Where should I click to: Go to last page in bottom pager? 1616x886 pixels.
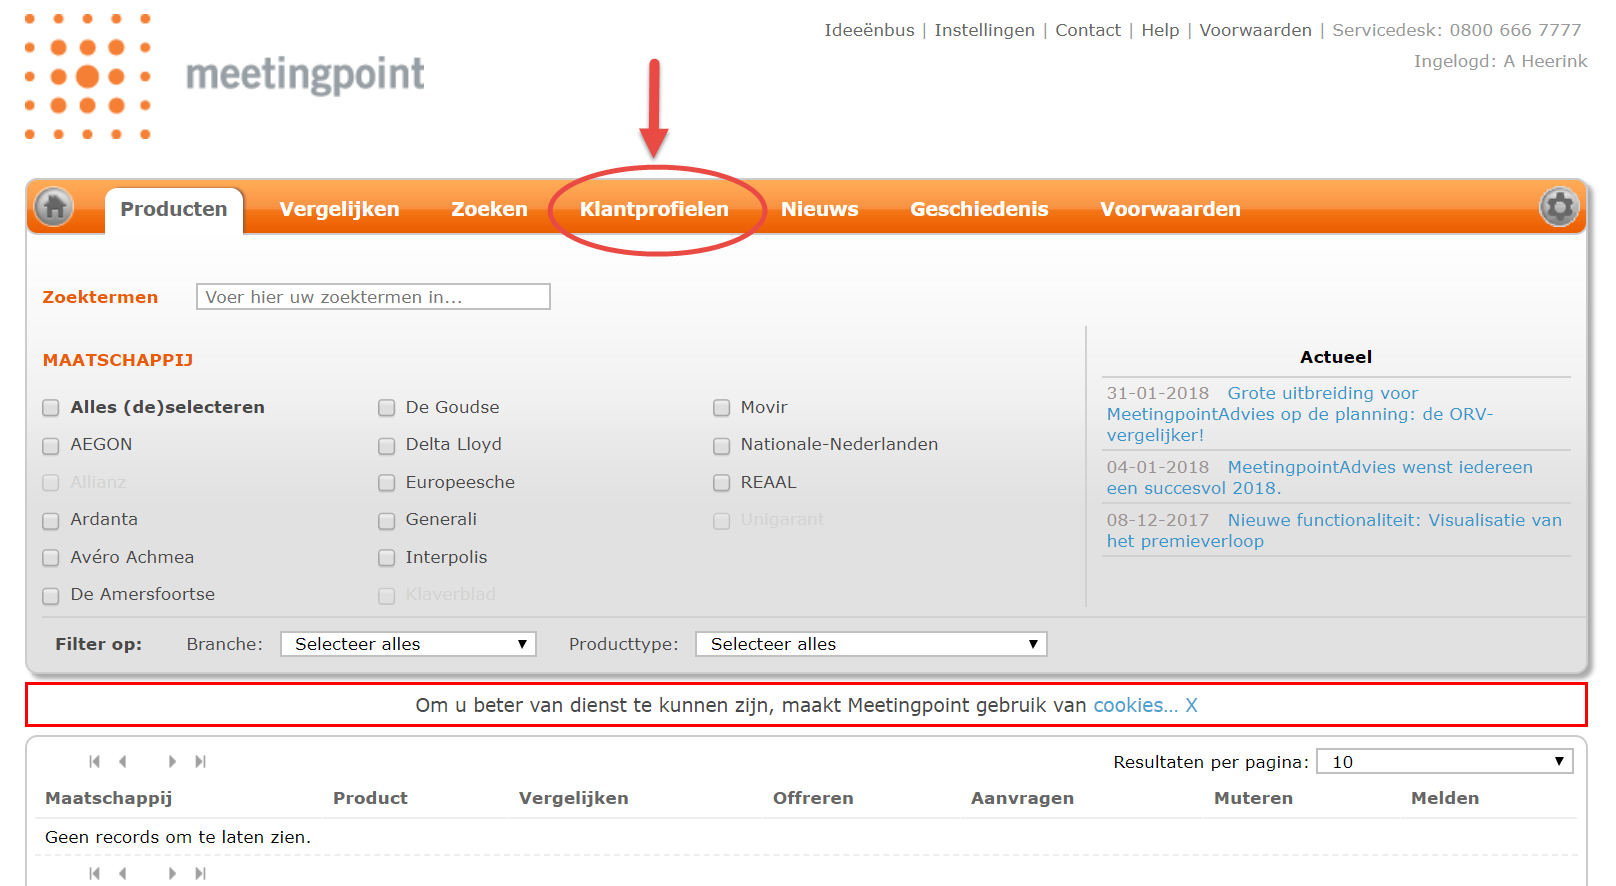click(x=200, y=874)
